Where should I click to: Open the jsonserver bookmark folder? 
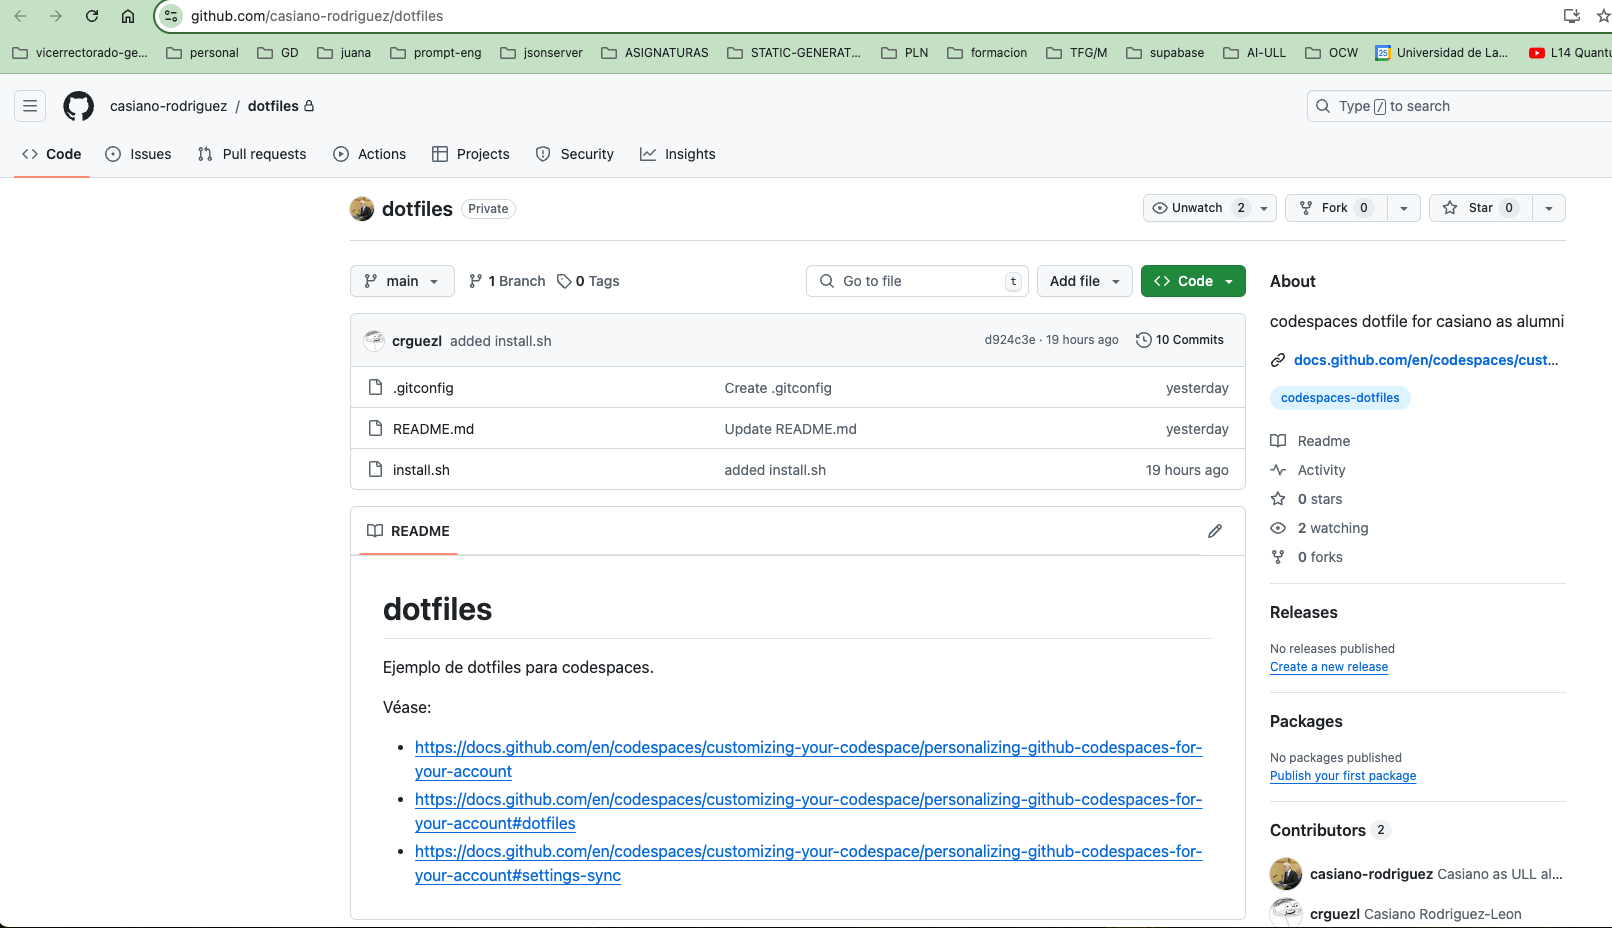point(541,53)
